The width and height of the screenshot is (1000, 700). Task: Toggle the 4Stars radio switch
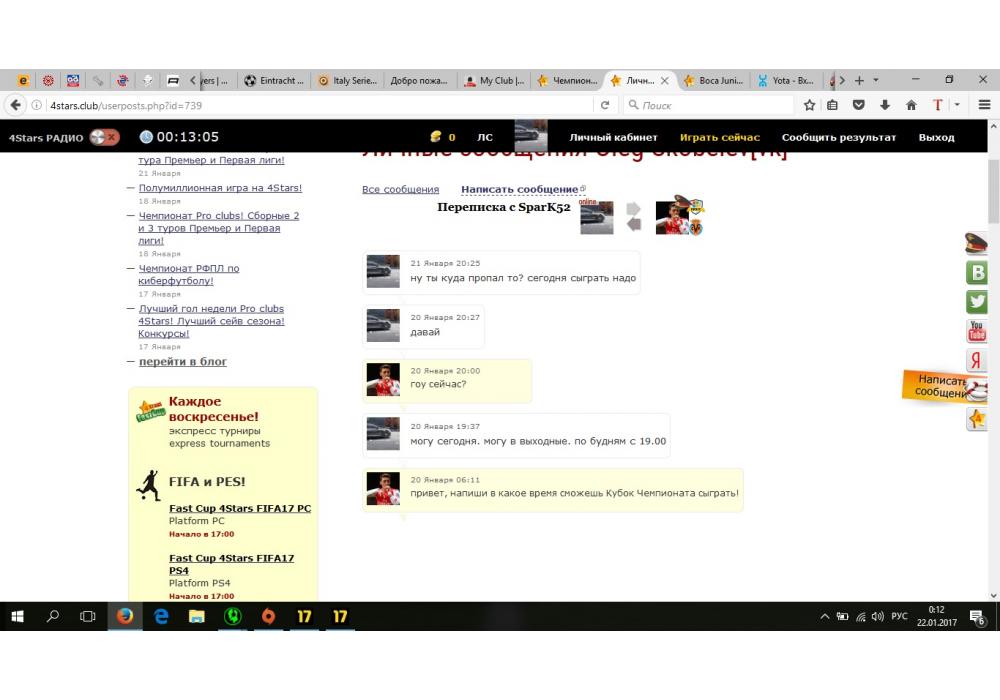tap(104, 137)
